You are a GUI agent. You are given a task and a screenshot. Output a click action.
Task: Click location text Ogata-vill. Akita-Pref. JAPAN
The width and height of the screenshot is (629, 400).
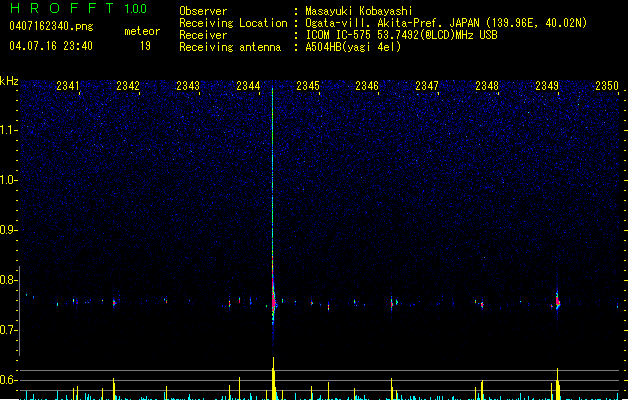point(392,23)
